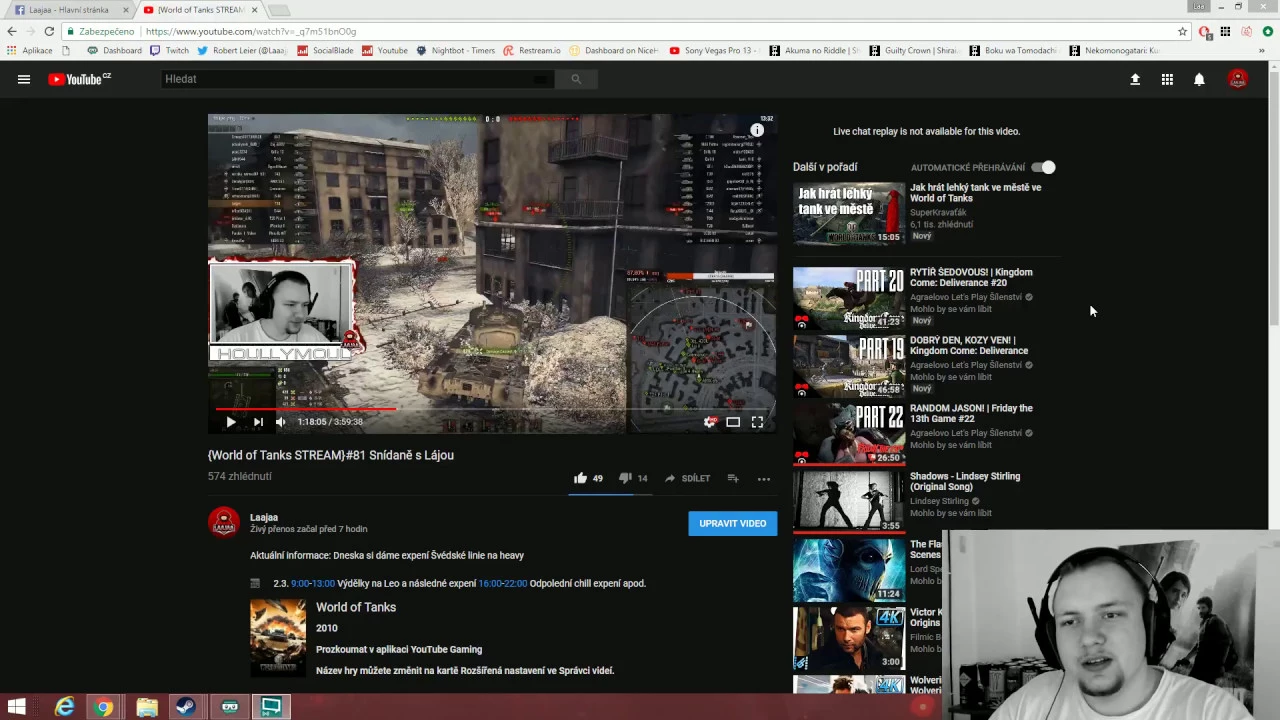Show the video info card
This screenshot has width=1280, height=720.
coord(757,130)
